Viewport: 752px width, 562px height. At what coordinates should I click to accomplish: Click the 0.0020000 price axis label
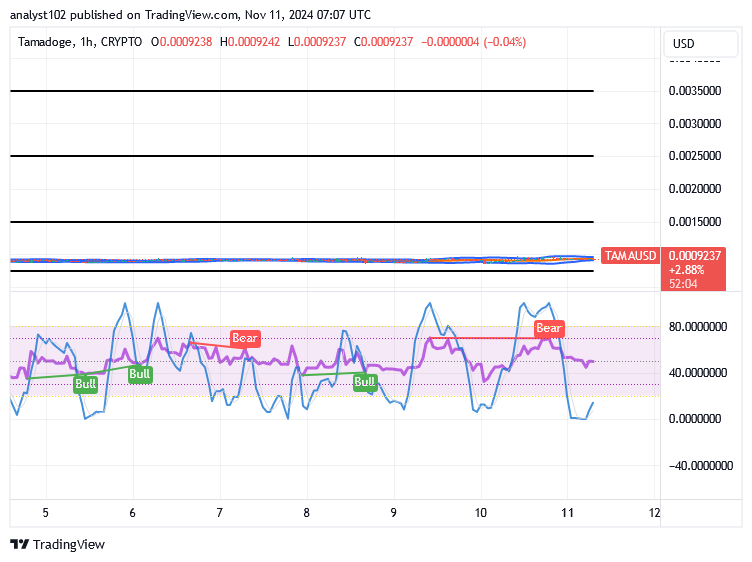click(695, 189)
